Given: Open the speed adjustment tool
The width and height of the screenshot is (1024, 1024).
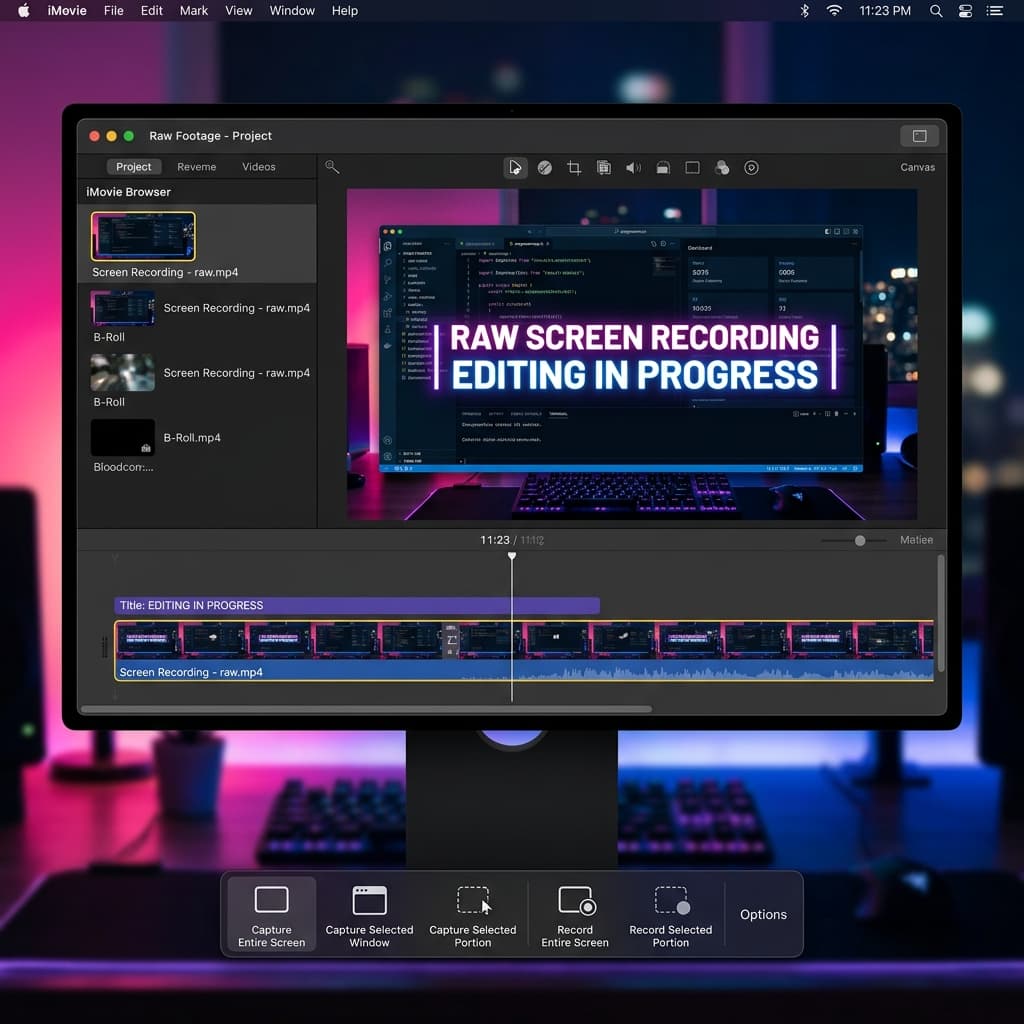Looking at the screenshot, I should [x=544, y=167].
